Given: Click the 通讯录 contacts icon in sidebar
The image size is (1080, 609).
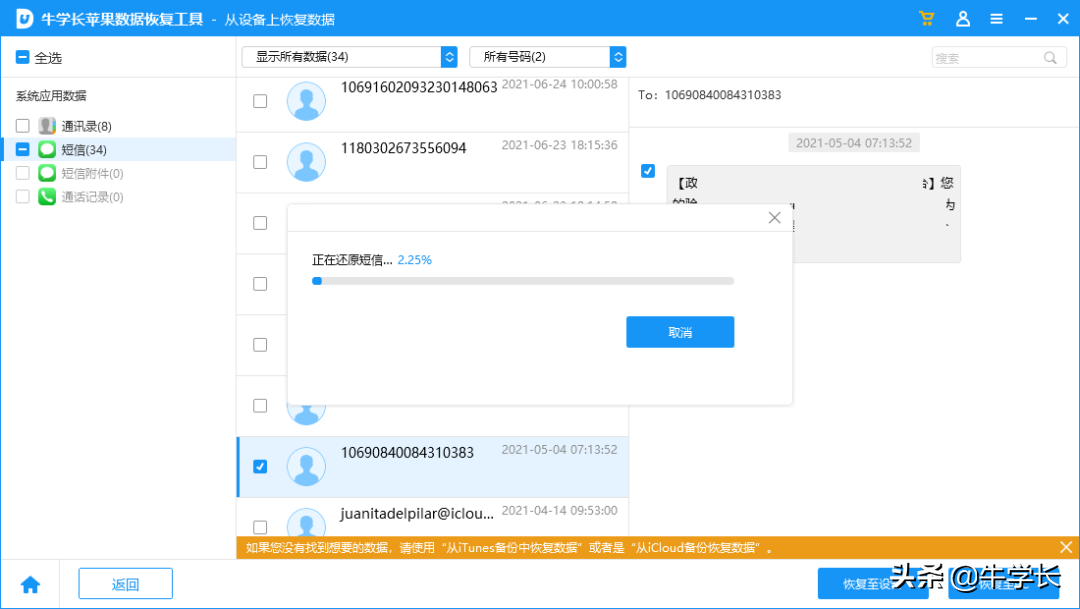Looking at the screenshot, I should click(x=46, y=125).
